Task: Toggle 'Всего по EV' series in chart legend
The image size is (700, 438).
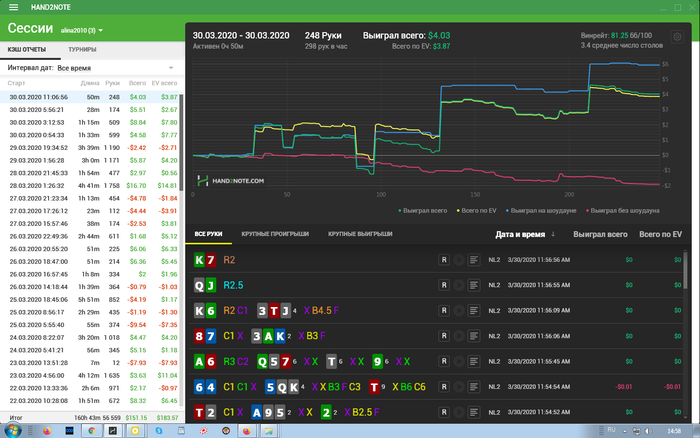Action: pyautogui.click(x=476, y=211)
